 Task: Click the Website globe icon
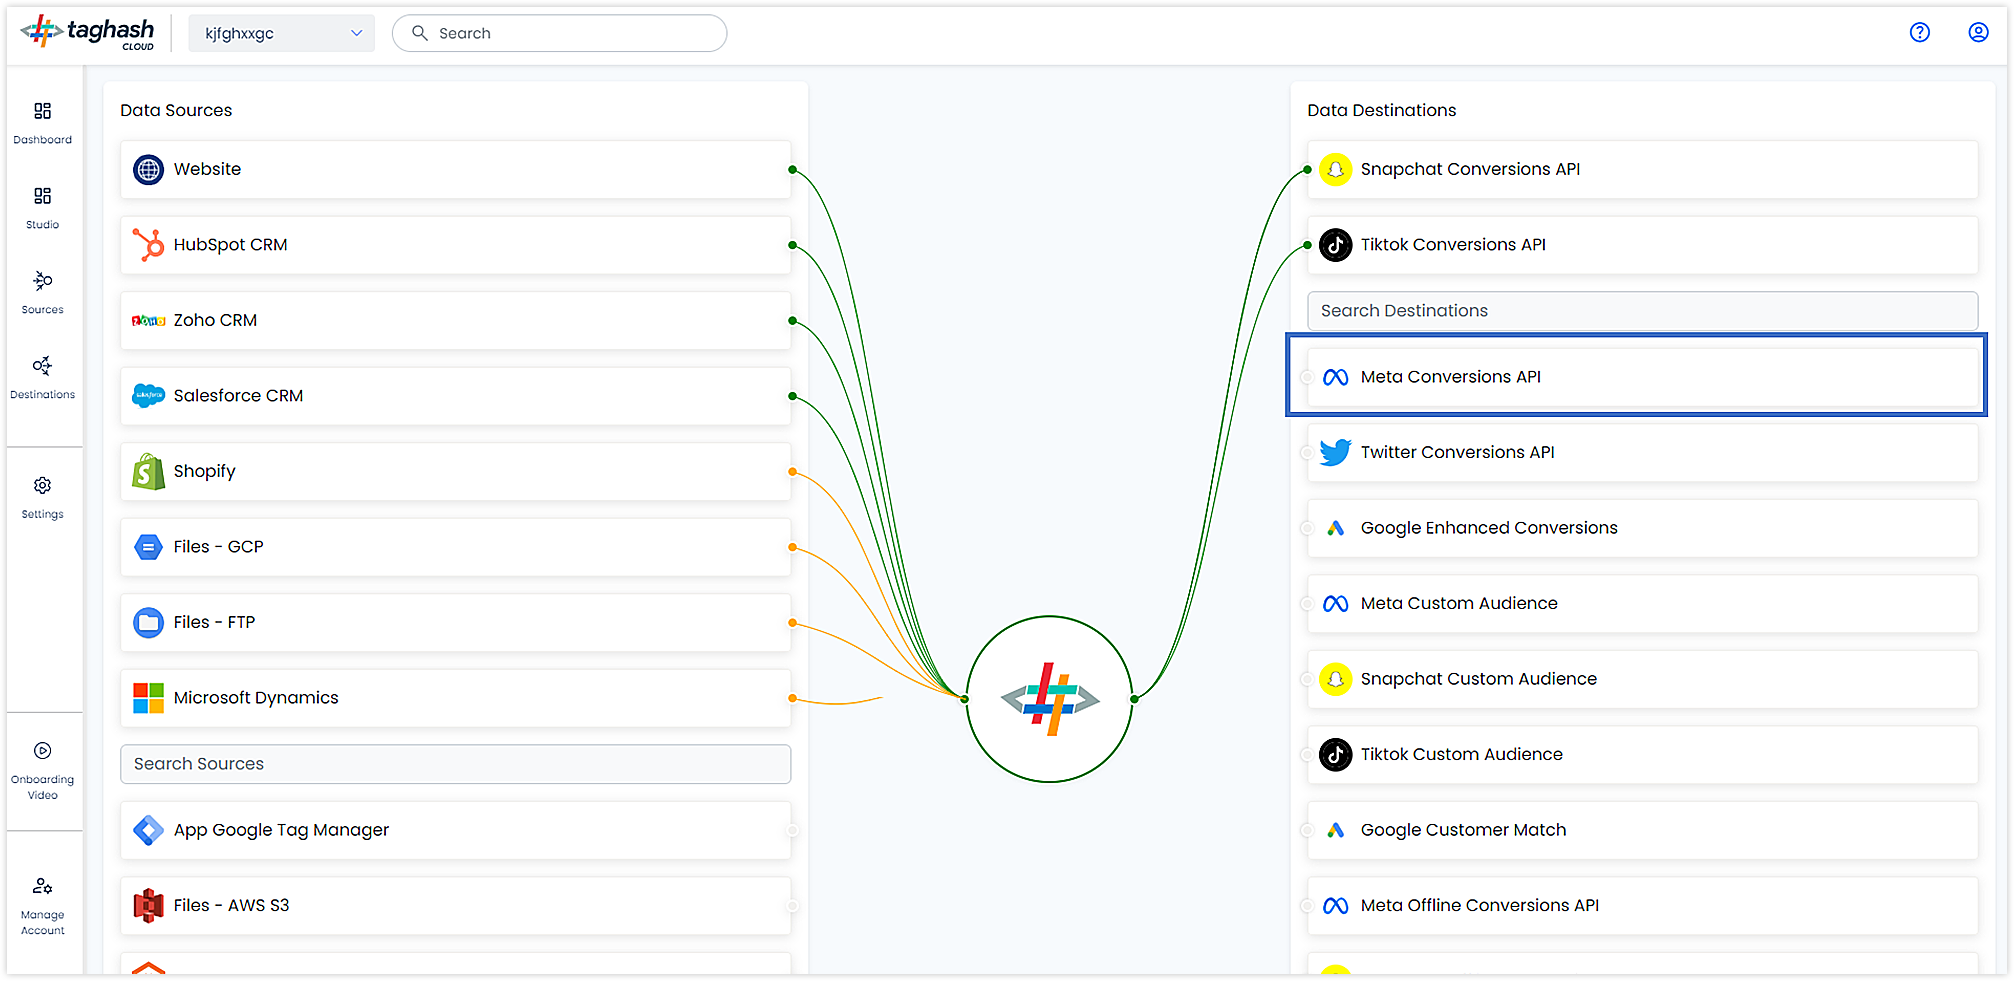149,170
